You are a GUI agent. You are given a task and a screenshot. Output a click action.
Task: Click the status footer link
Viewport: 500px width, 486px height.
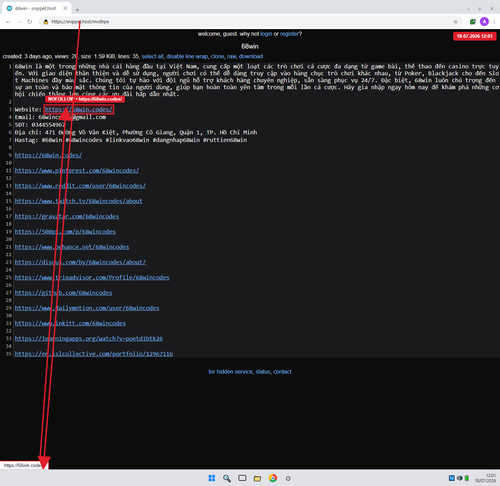[x=263, y=372]
